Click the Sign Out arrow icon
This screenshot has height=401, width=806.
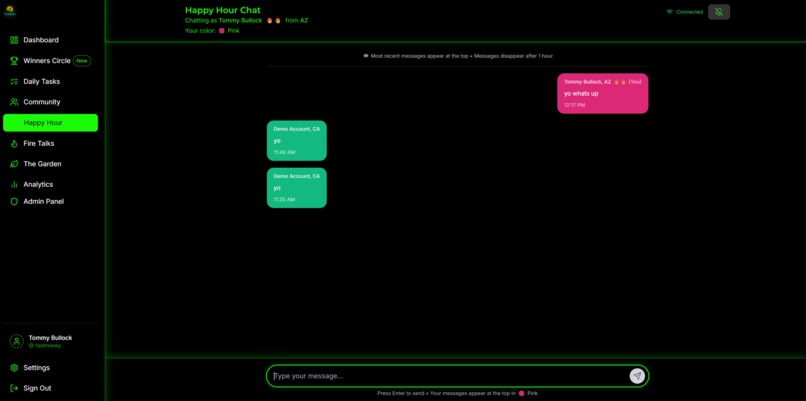[14, 388]
